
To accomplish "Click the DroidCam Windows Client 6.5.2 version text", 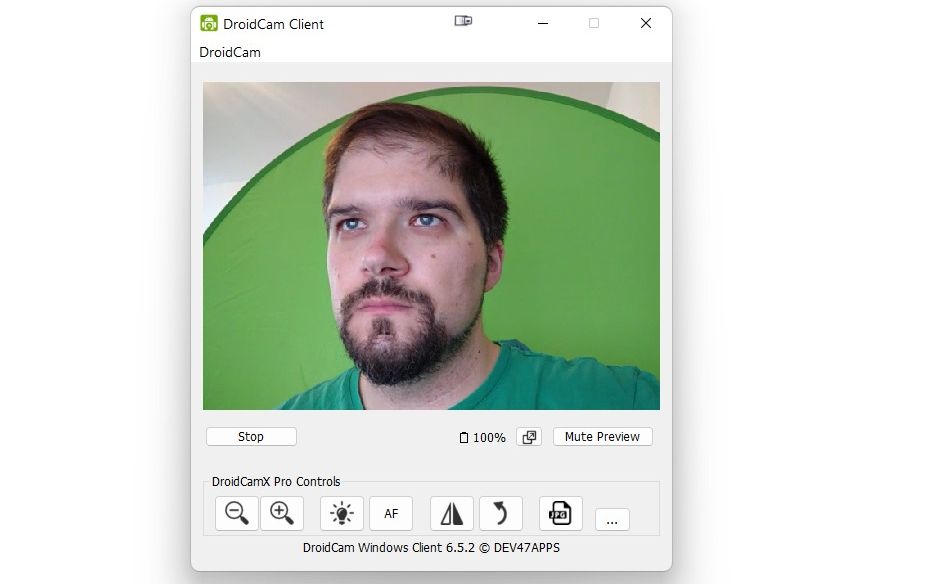I will pos(431,548).
